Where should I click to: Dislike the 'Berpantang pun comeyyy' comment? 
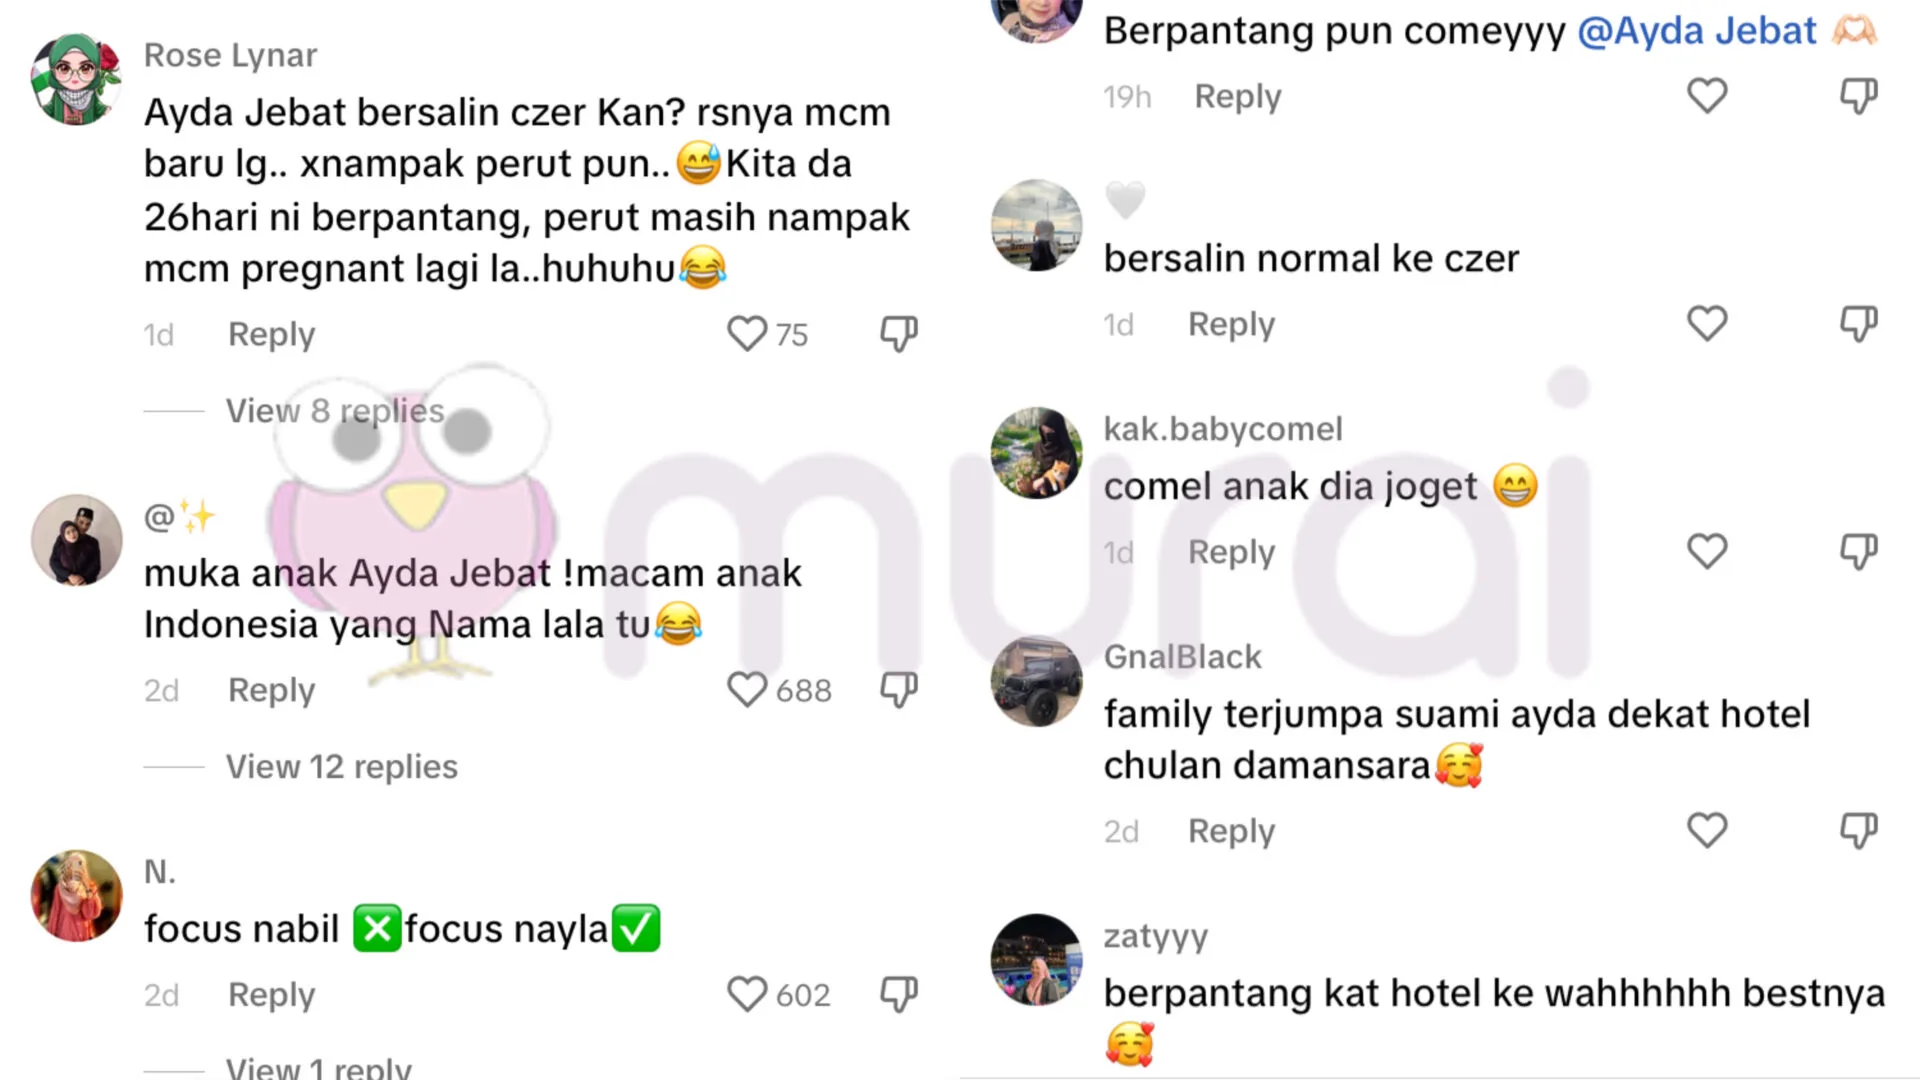coord(1859,96)
